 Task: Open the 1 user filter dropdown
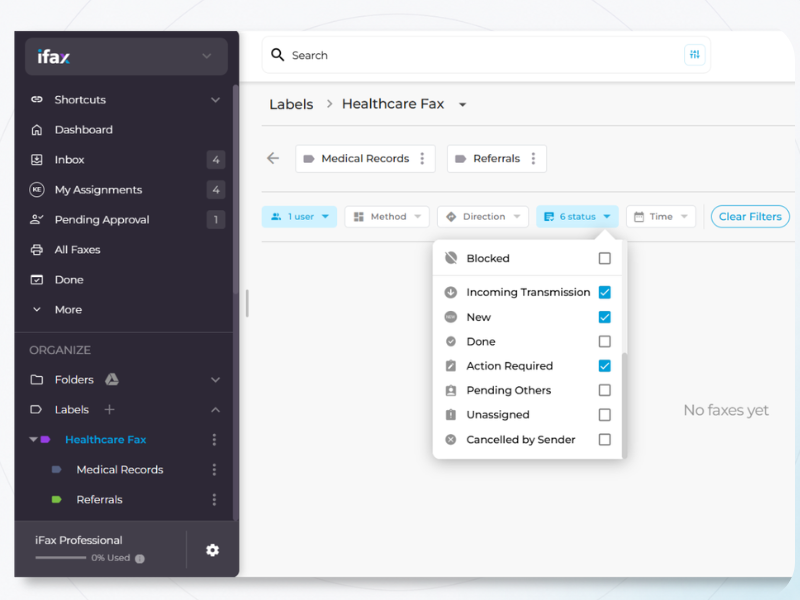299,216
